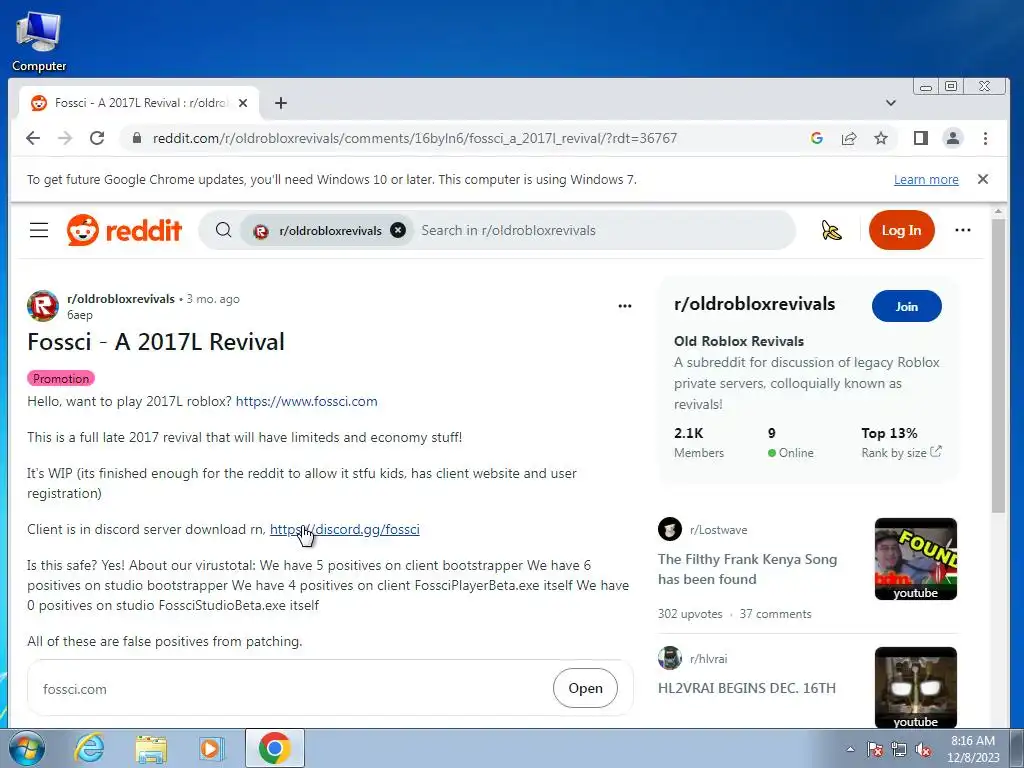1024x768 pixels.
Task: Open the r/Lostwave community link
Action: 718,530
